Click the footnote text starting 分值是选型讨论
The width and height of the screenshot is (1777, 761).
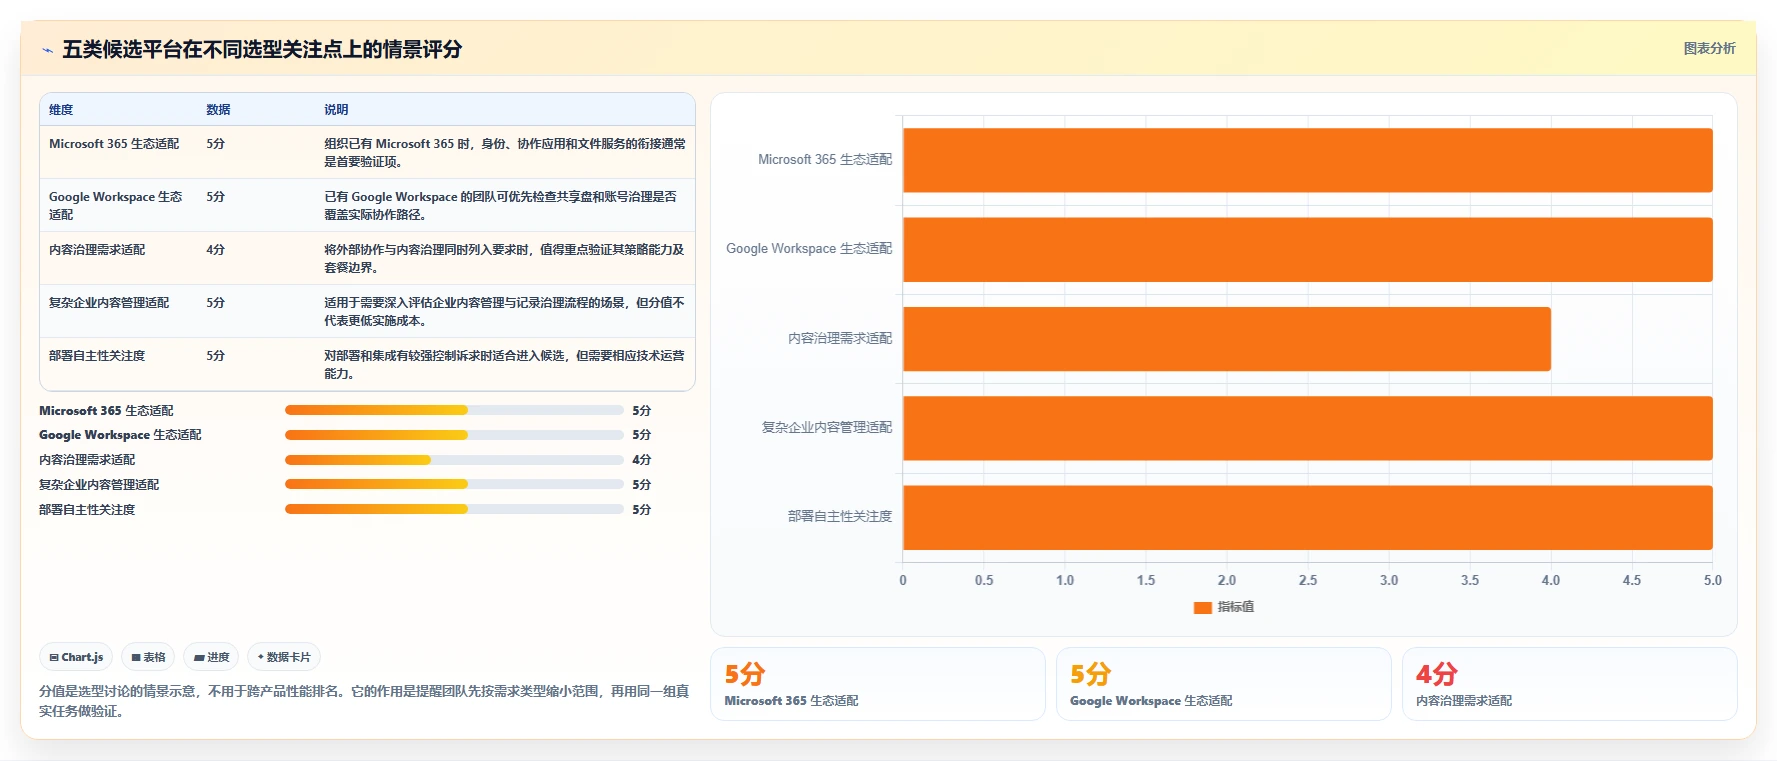coord(364,701)
